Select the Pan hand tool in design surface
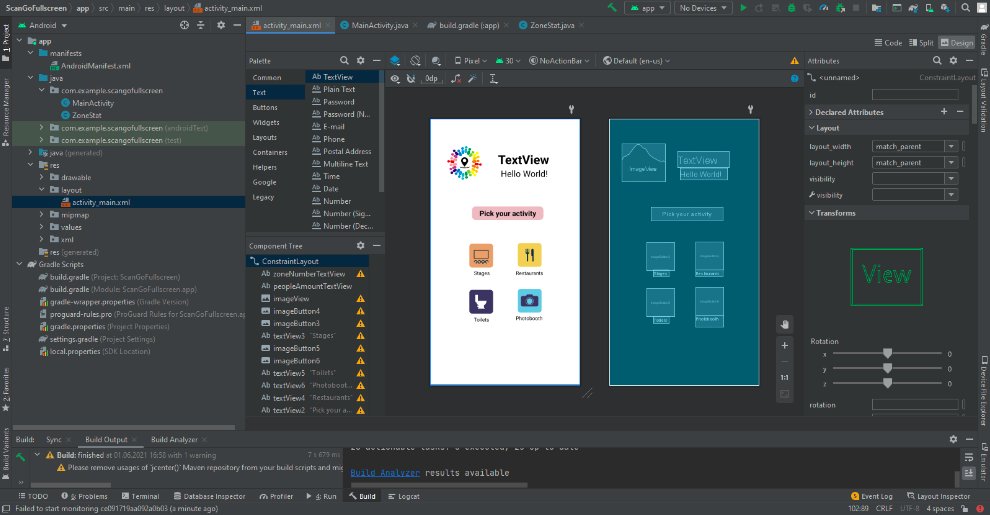990x515 pixels. (785, 324)
